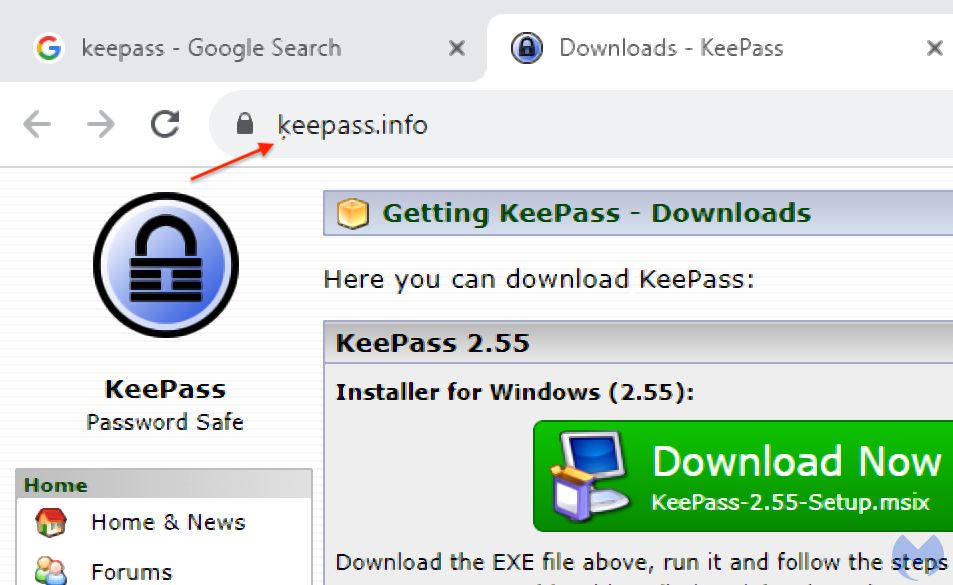The height and width of the screenshot is (585, 953).
Task: Click the padlock site info icon
Action: coord(245,123)
